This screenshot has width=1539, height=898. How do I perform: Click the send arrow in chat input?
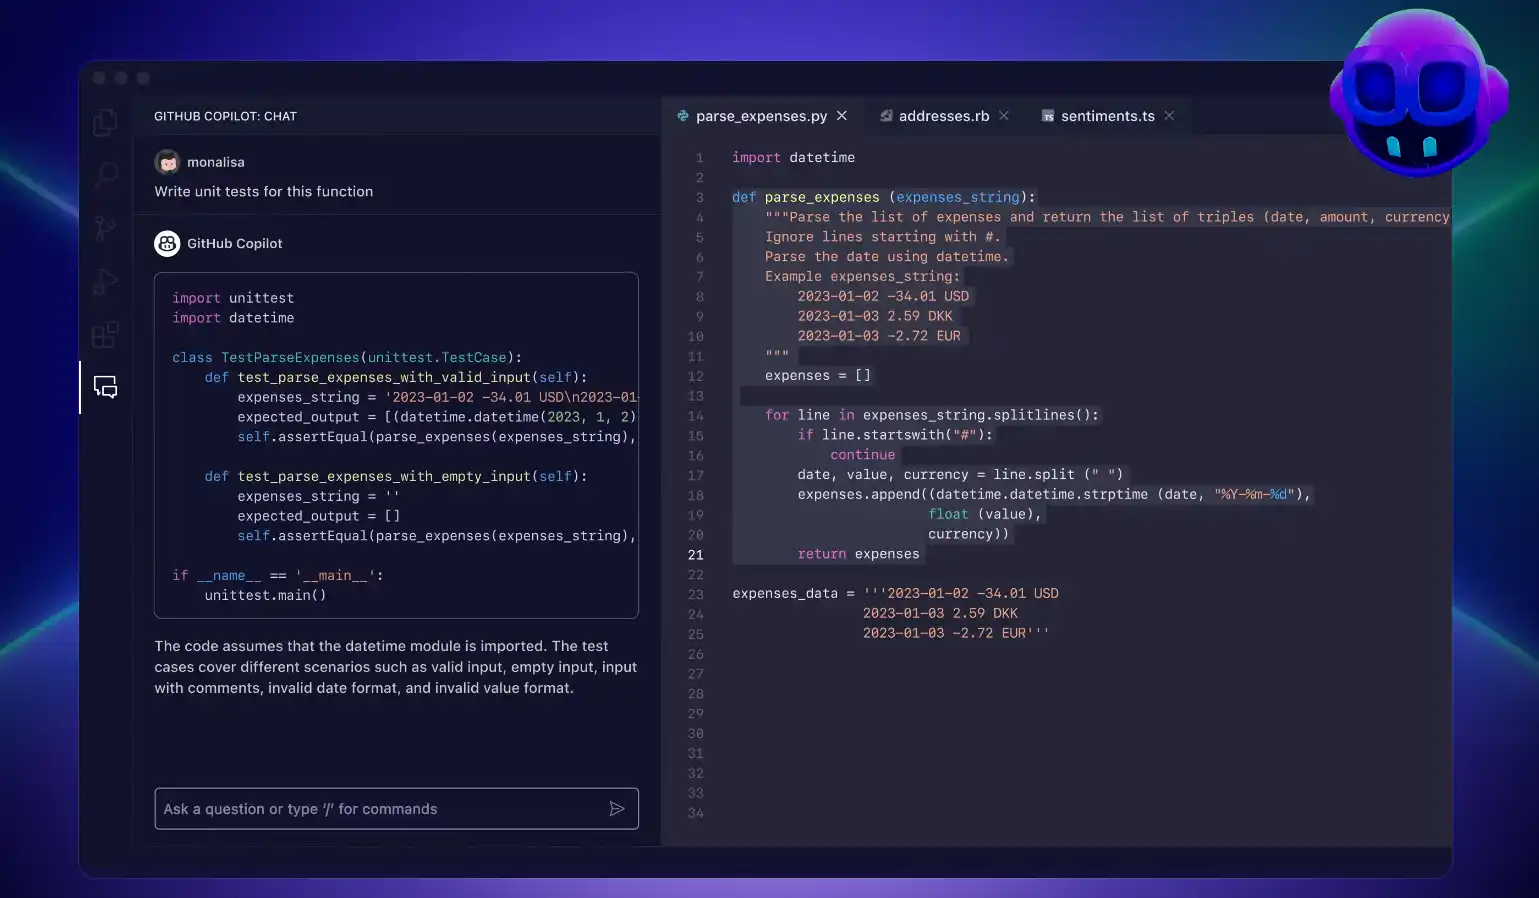pyautogui.click(x=617, y=809)
